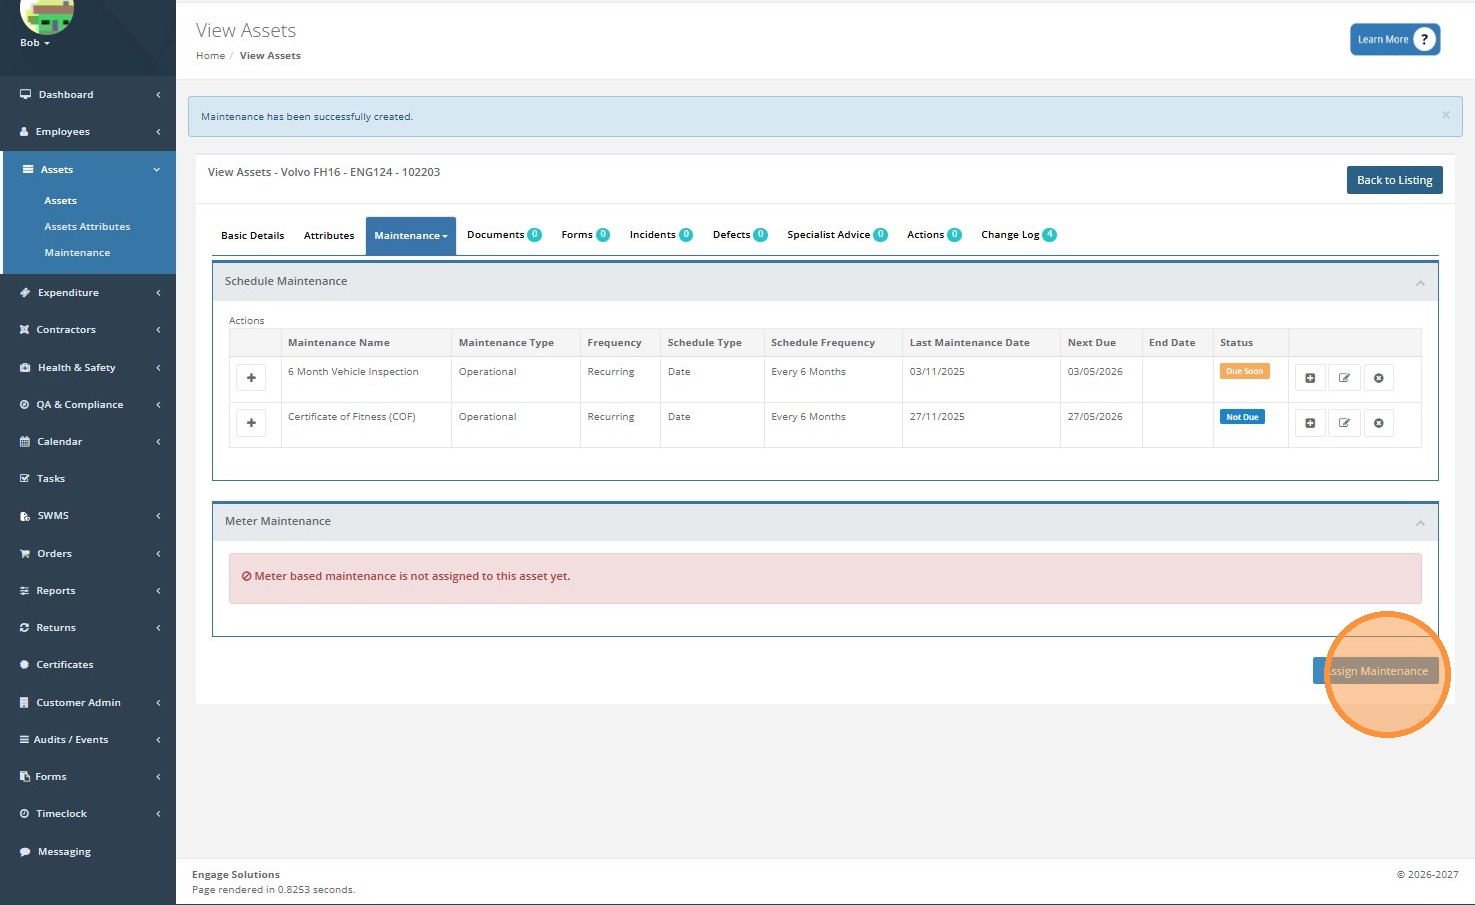1475x905 pixels.
Task: Click remove icon for Certificate of Fitness row
Action: 1378,423
